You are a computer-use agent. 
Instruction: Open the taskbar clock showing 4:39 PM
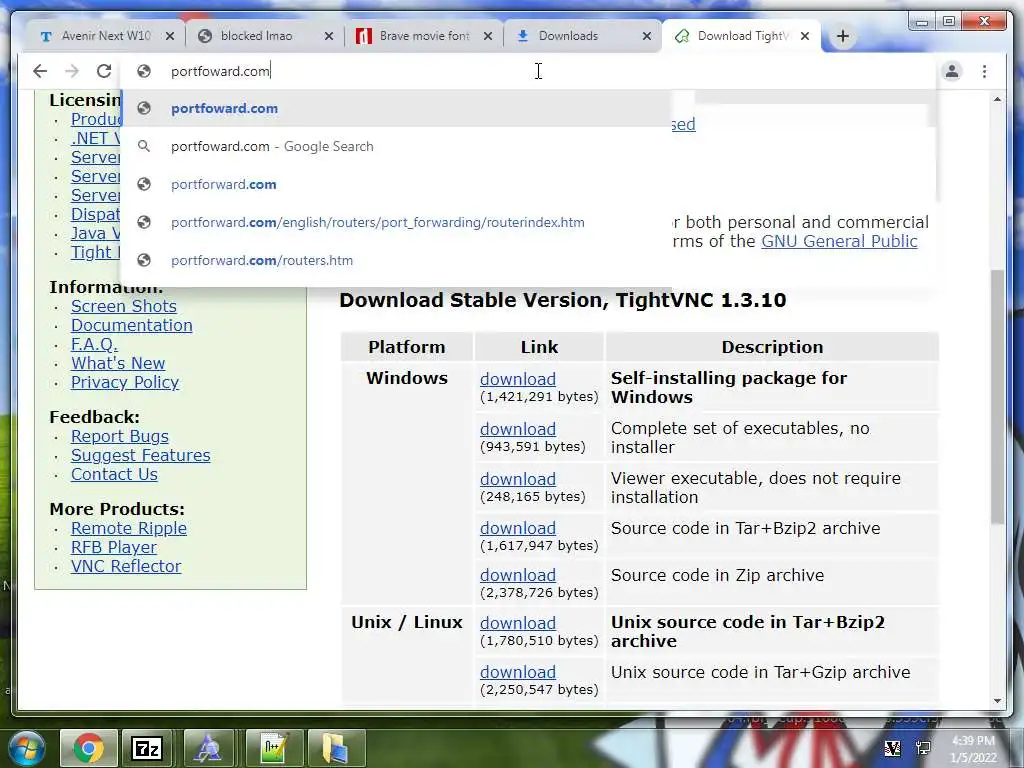[x=973, y=749]
